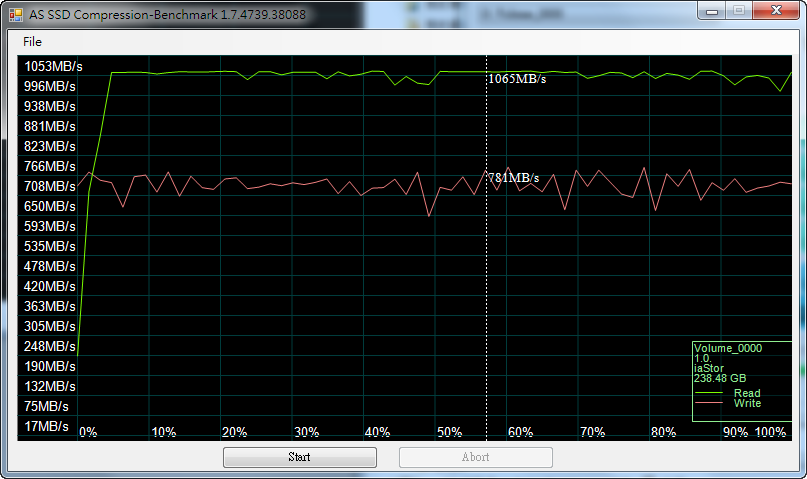Click the Start button
Viewport: 807px width, 479px height.
tap(299, 457)
